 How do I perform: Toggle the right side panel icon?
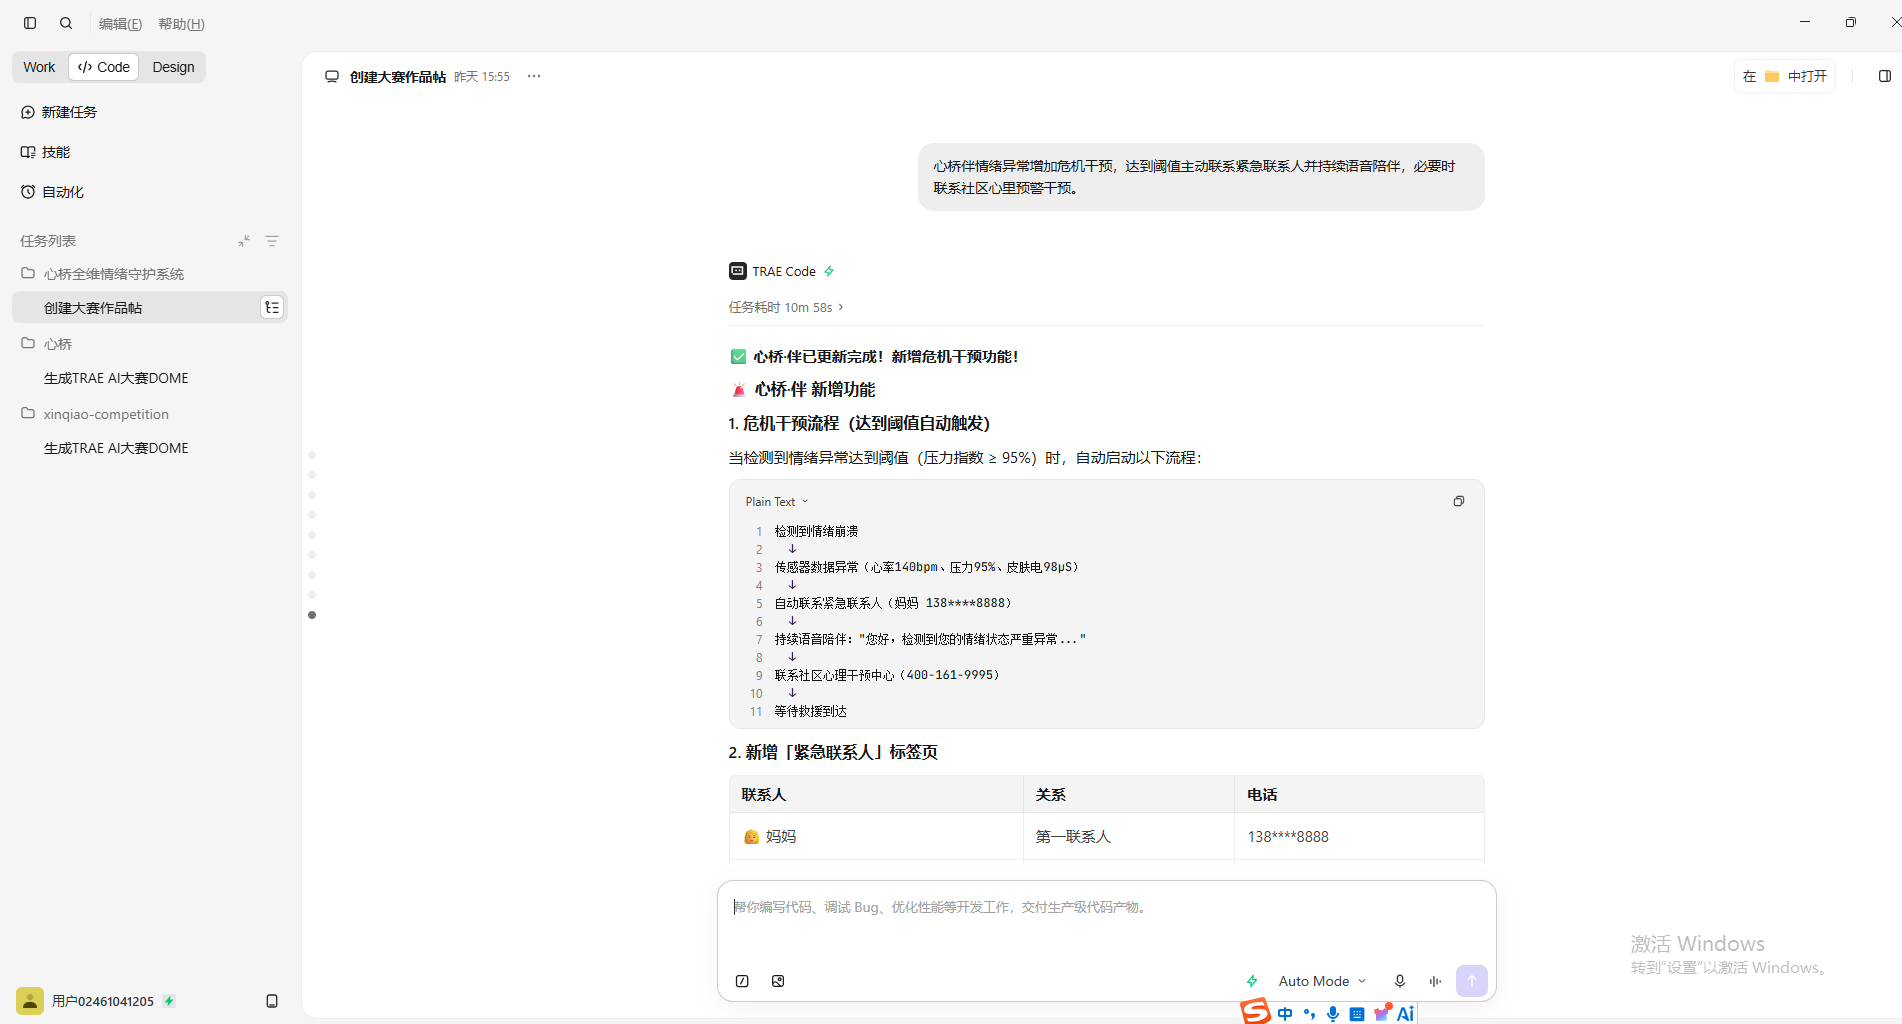coord(1885,76)
